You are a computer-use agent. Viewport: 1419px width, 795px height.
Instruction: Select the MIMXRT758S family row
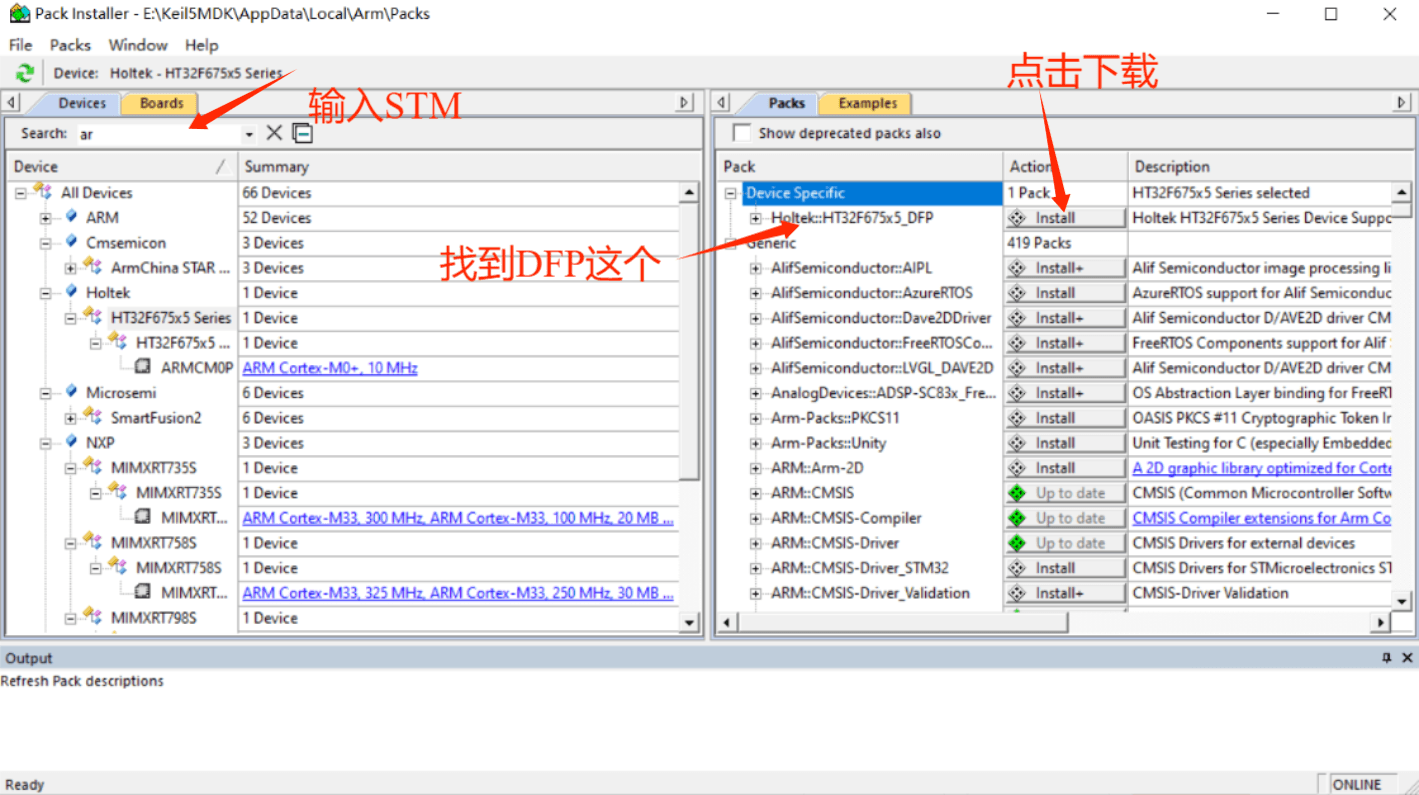click(154, 543)
